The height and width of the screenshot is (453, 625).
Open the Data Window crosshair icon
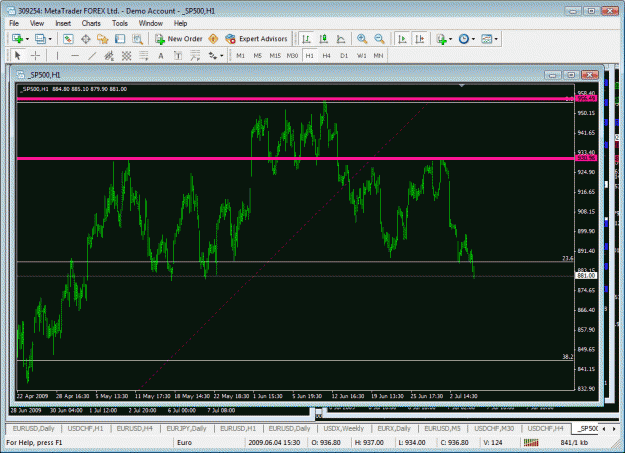[86, 39]
